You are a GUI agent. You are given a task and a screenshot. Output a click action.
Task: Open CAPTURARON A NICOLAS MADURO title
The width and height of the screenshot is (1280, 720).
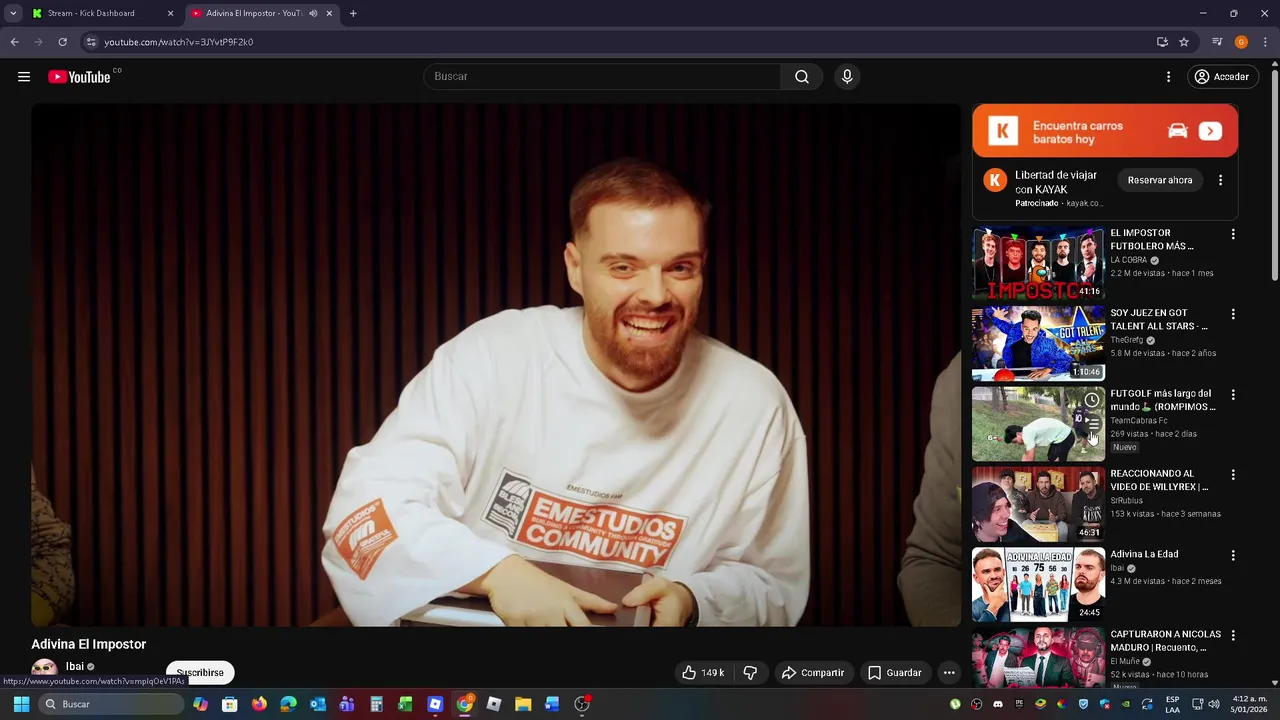coord(1165,641)
